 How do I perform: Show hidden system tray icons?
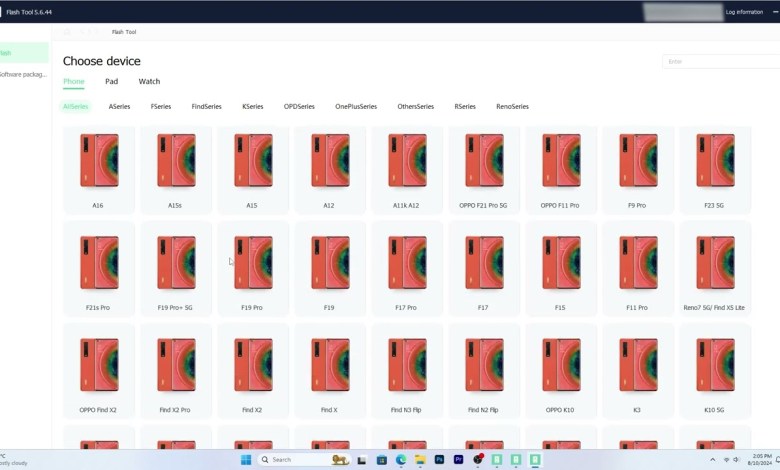712,459
